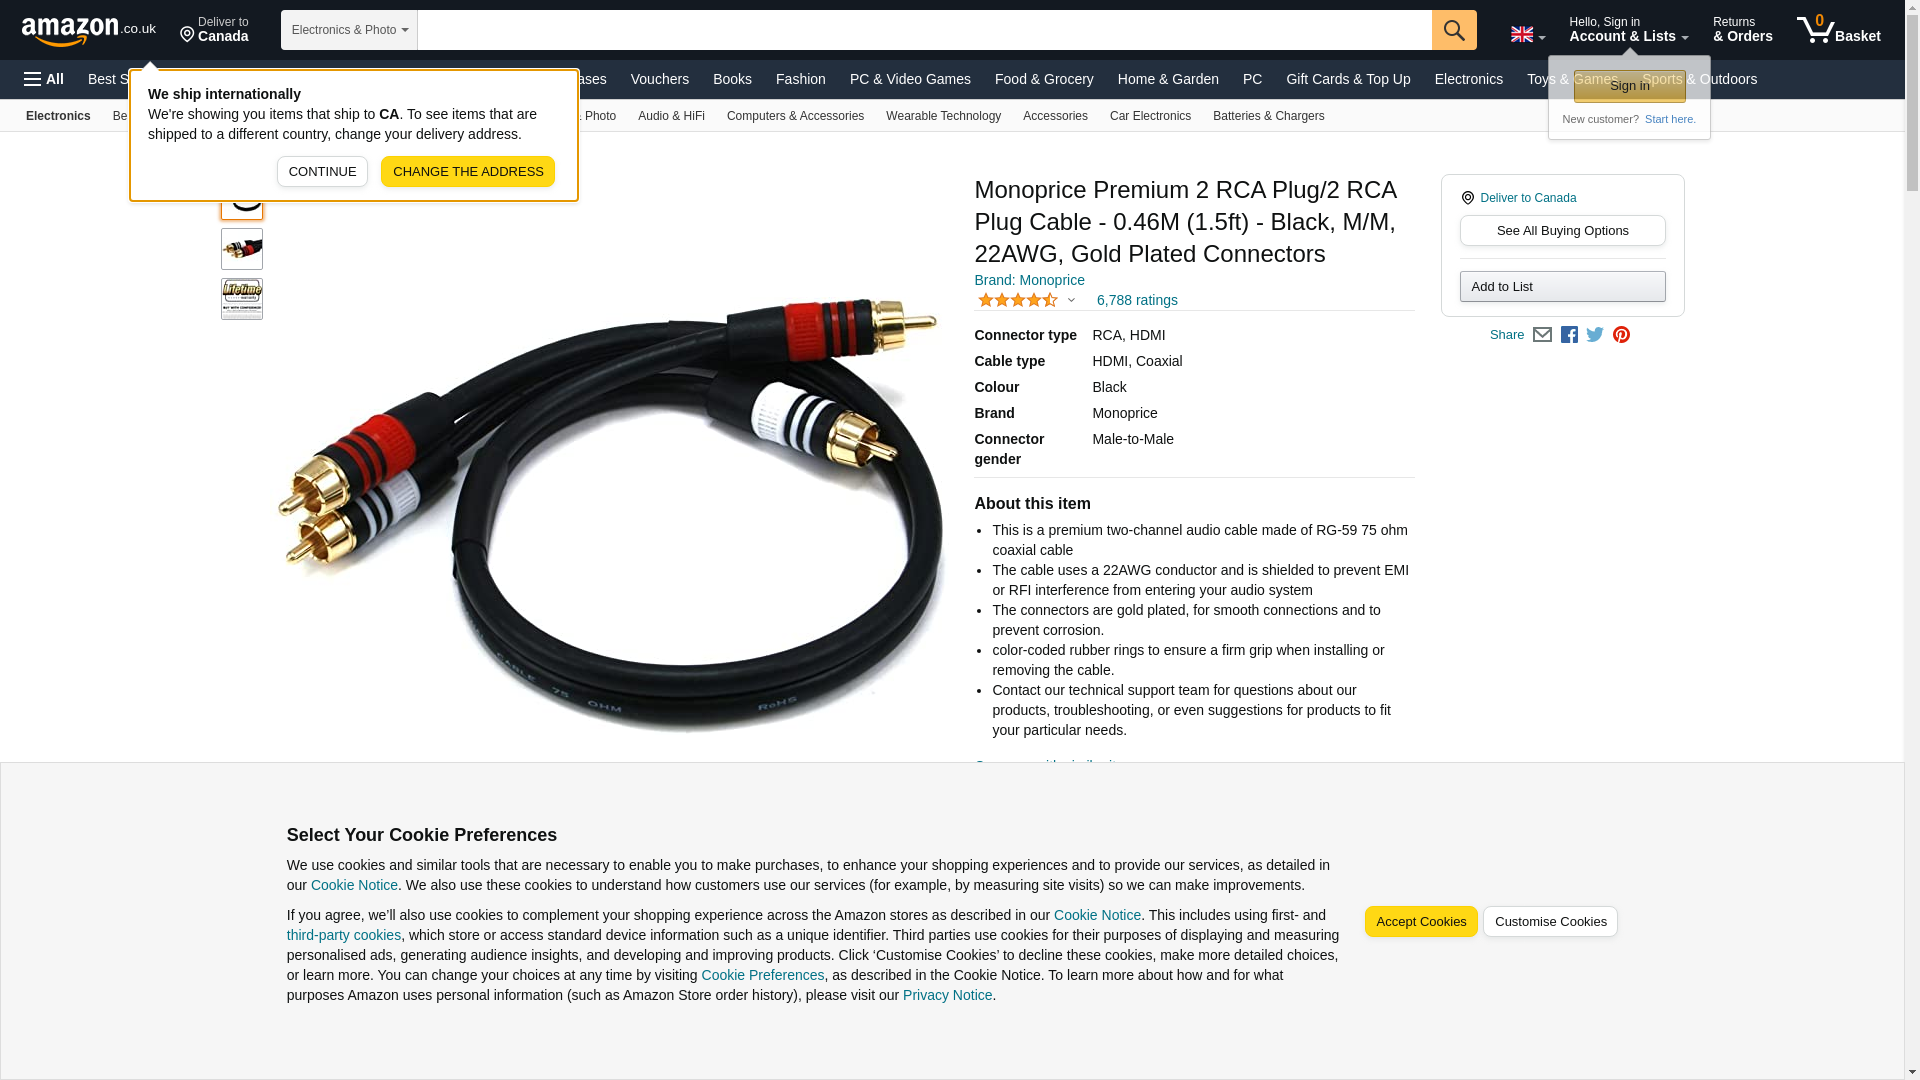Click the search text field
1920x1080 pixels.
coord(924,30)
